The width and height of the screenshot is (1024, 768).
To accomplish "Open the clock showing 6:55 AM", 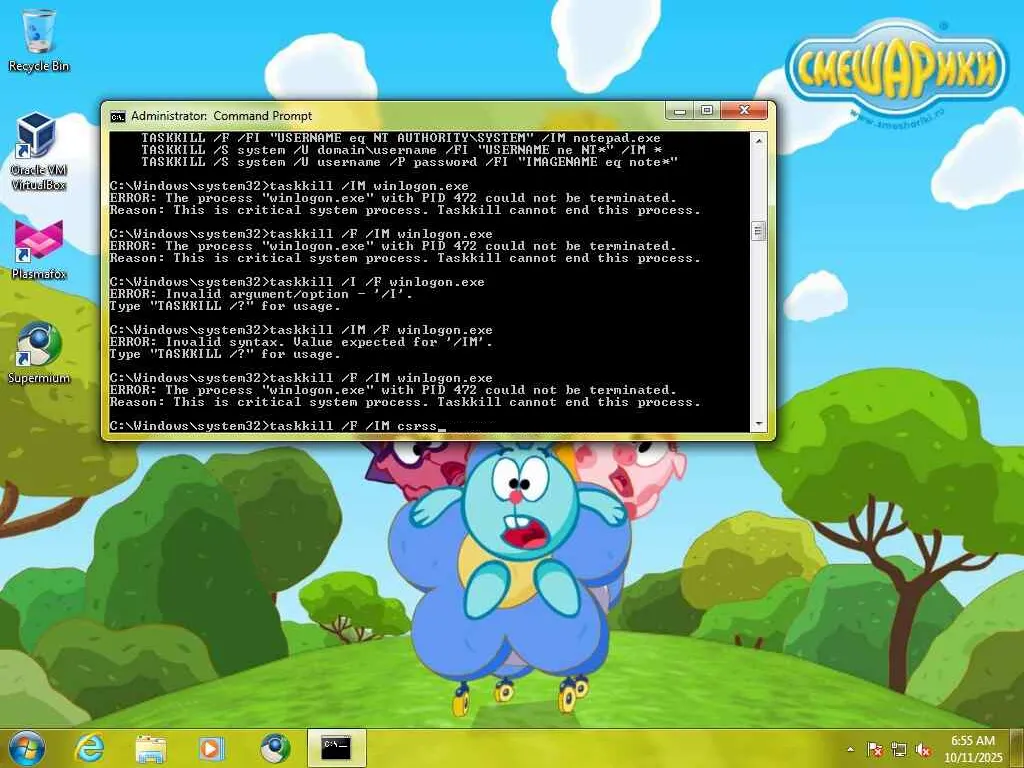I will point(972,749).
